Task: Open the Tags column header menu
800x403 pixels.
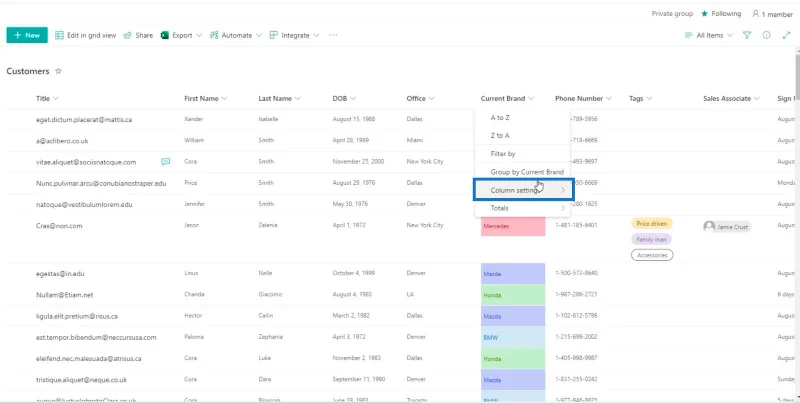Action: pyautogui.click(x=640, y=98)
